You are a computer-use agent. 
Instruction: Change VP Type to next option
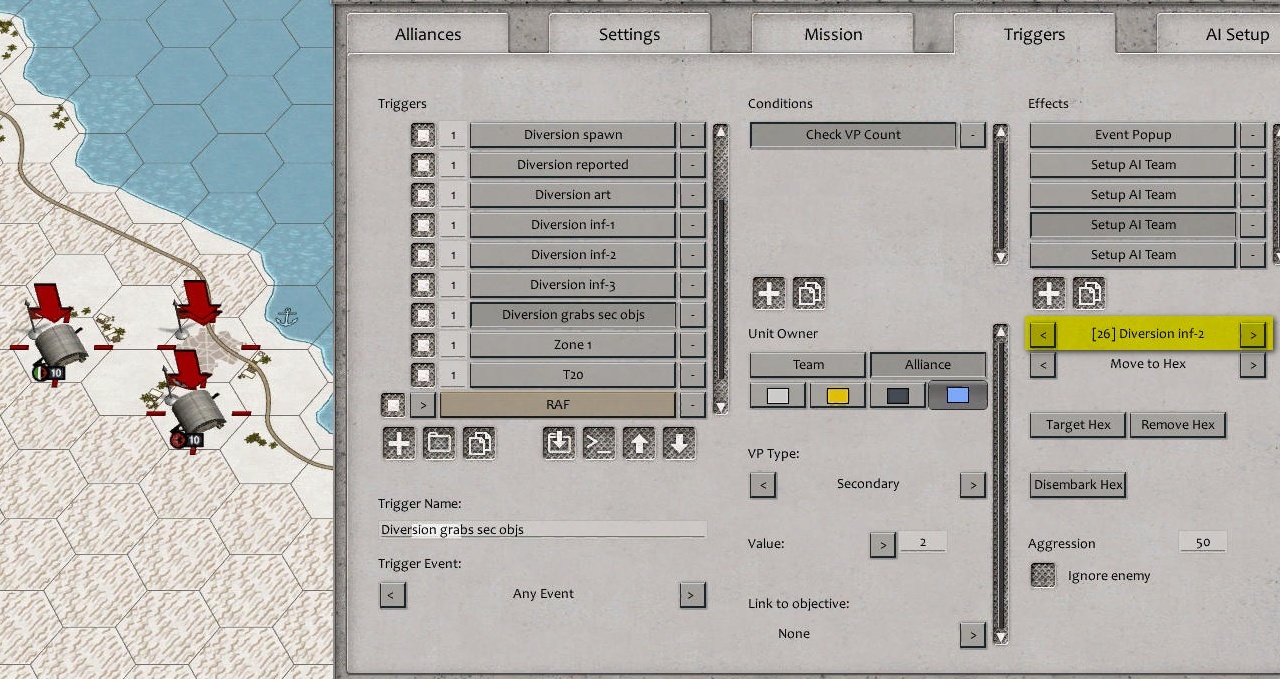(x=972, y=484)
